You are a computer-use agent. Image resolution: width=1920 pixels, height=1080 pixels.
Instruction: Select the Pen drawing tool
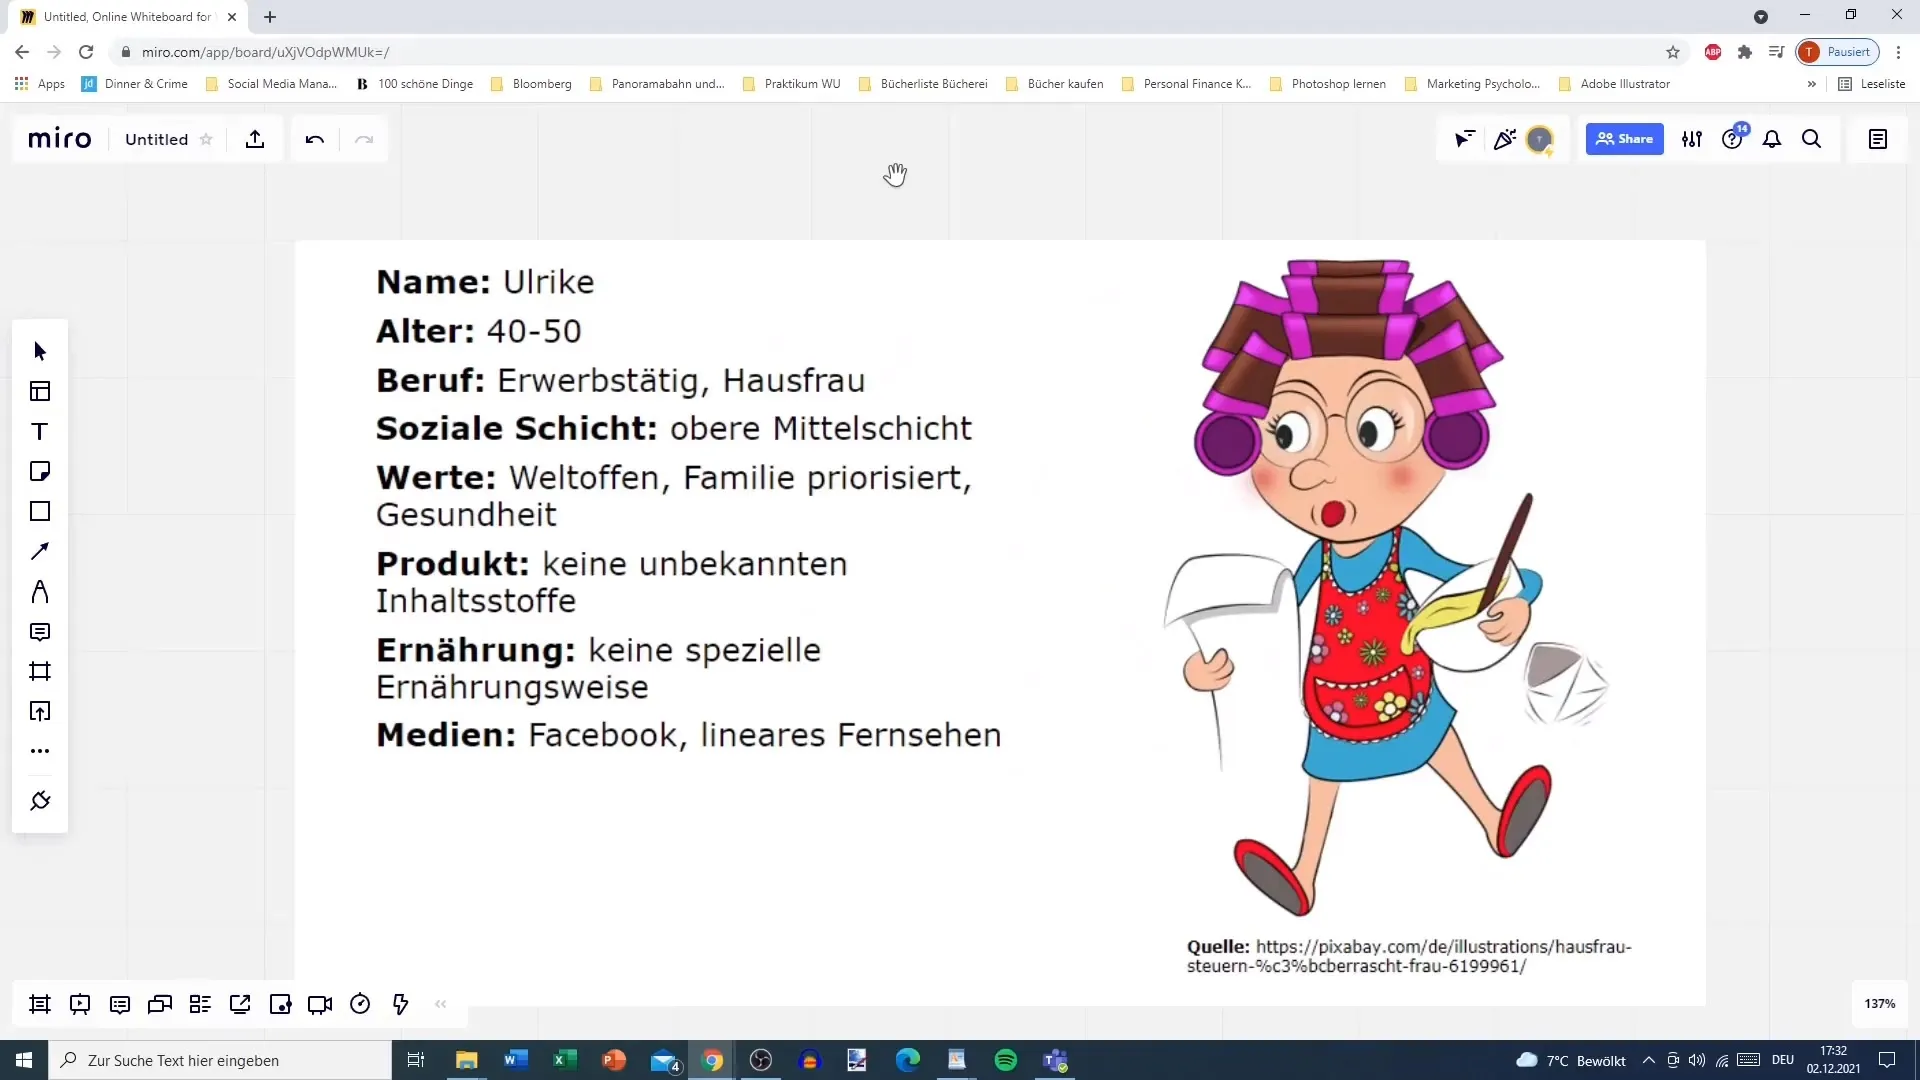(x=40, y=591)
